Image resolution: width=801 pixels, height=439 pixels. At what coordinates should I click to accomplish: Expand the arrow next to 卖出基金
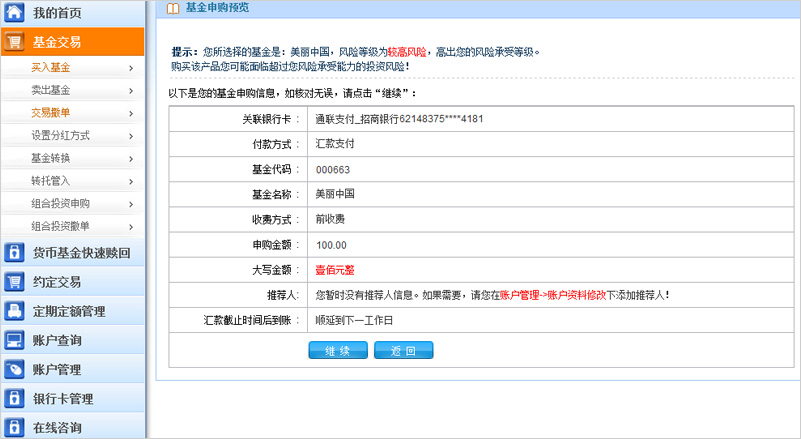click(x=131, y=90)
